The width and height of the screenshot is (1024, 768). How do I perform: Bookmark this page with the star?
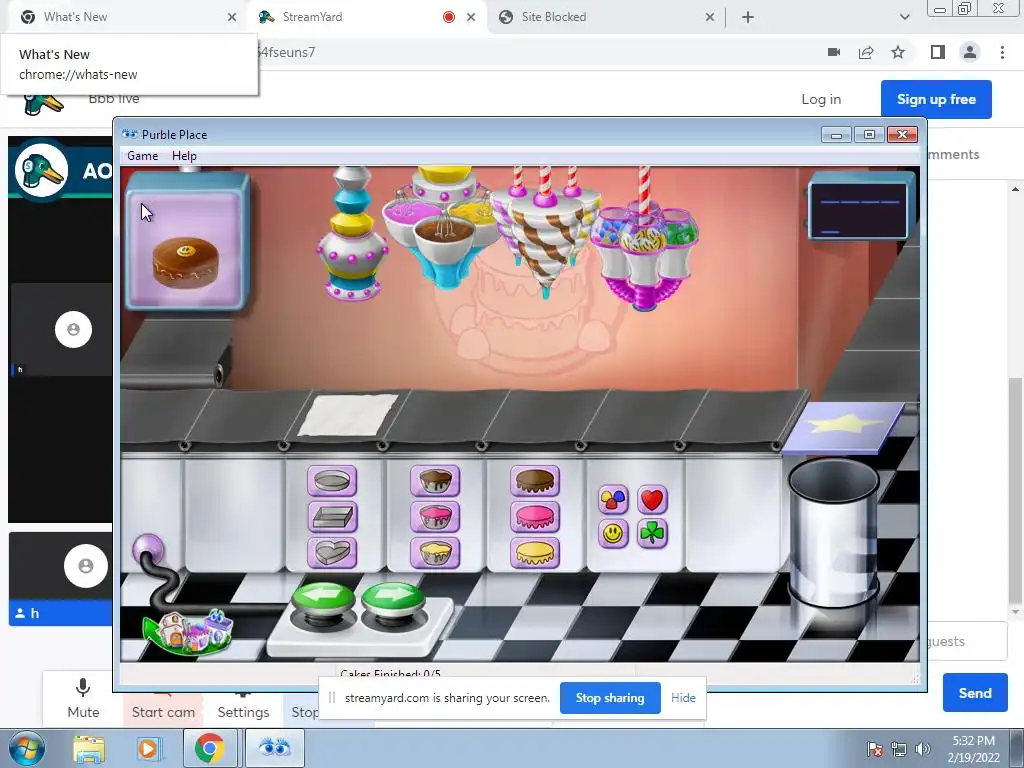coord(898,52)
